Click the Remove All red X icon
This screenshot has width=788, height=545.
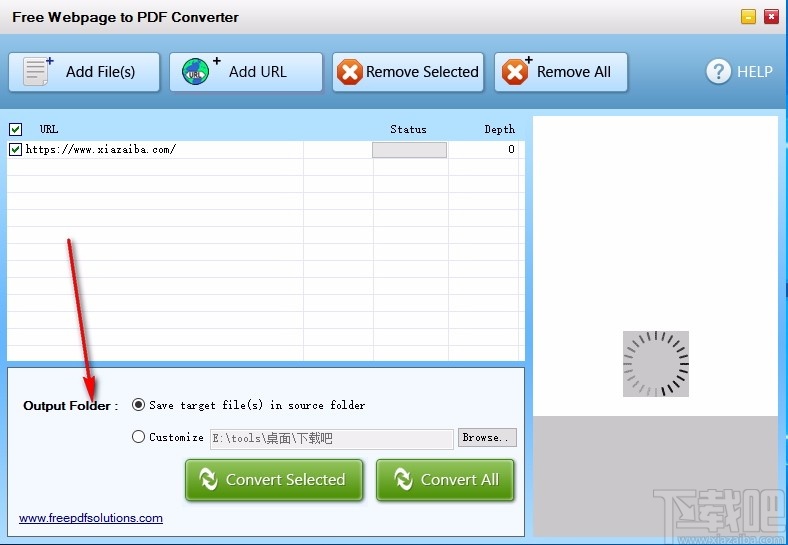click(516, 71)
